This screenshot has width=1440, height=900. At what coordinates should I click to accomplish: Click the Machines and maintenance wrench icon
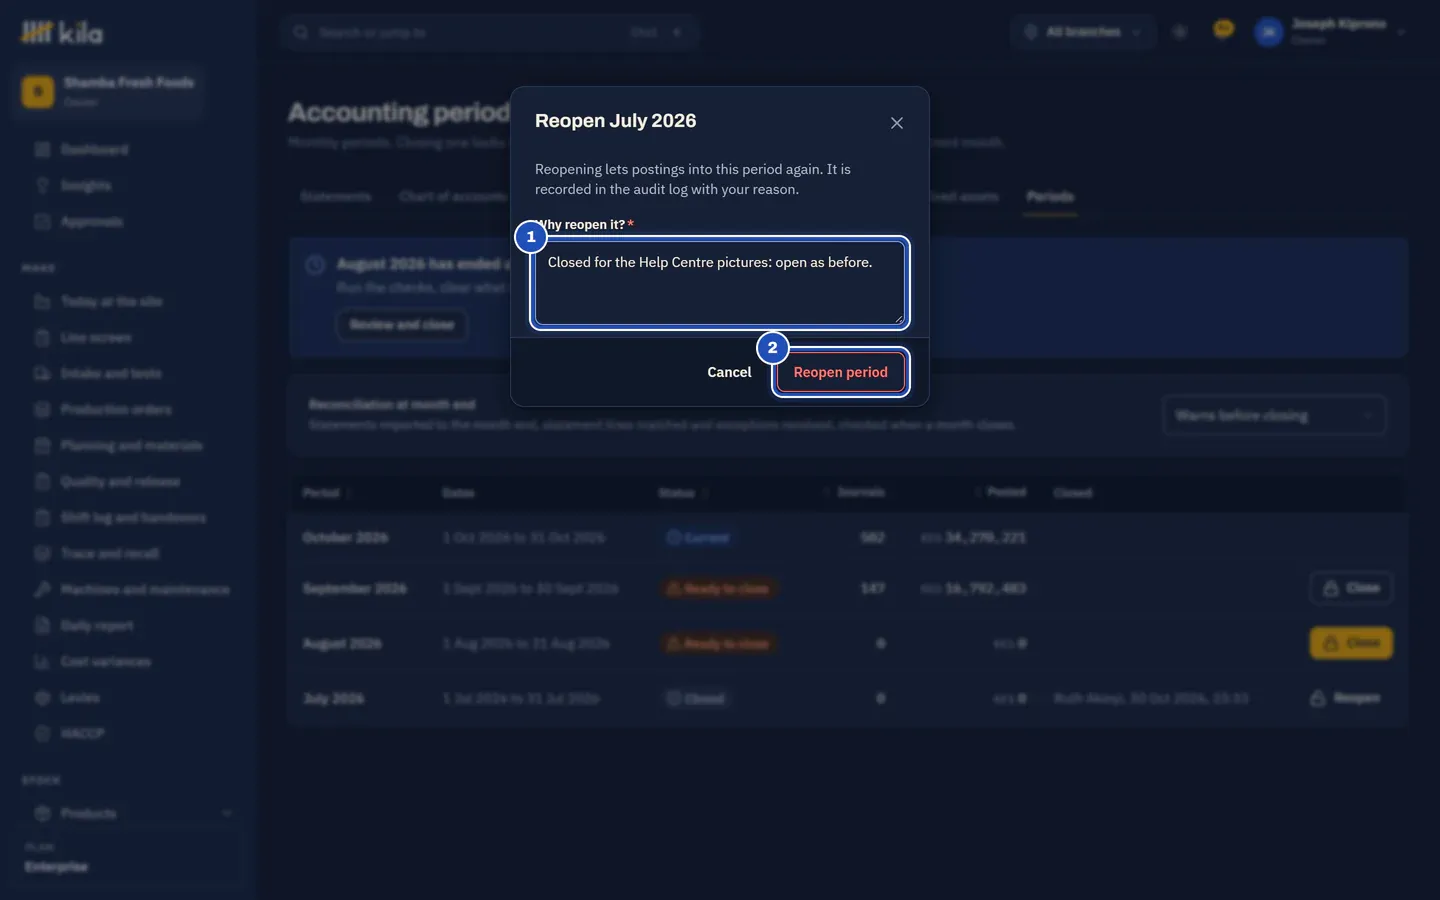(x=42, y=590)
